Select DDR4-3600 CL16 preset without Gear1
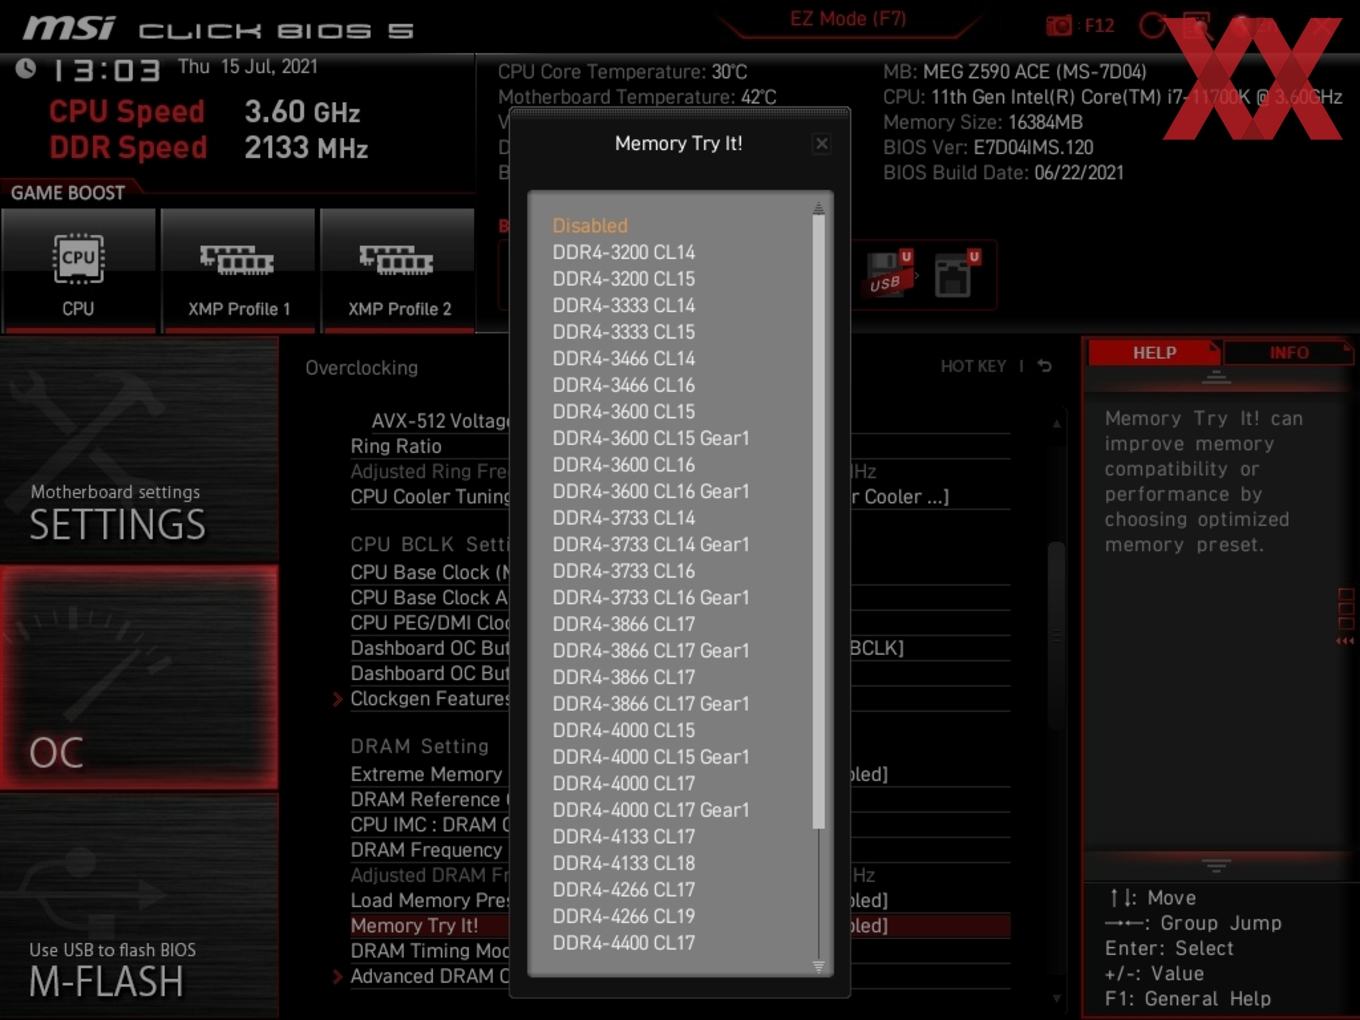 click(x=624, y=465)
